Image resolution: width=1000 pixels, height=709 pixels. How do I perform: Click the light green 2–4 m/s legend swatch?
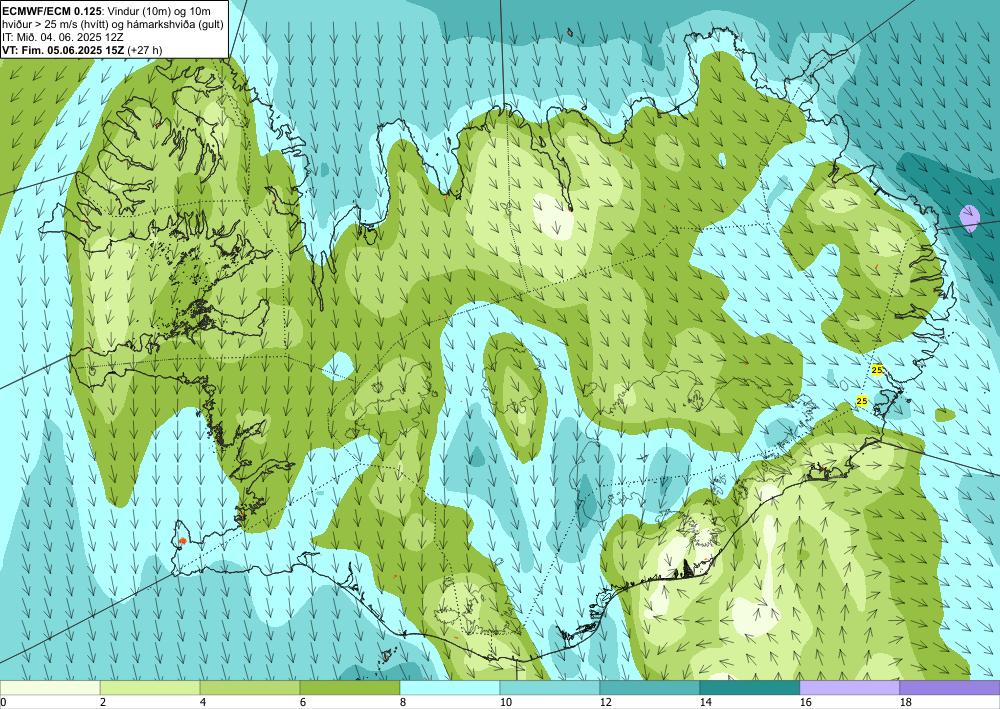(x=150, y=688)
